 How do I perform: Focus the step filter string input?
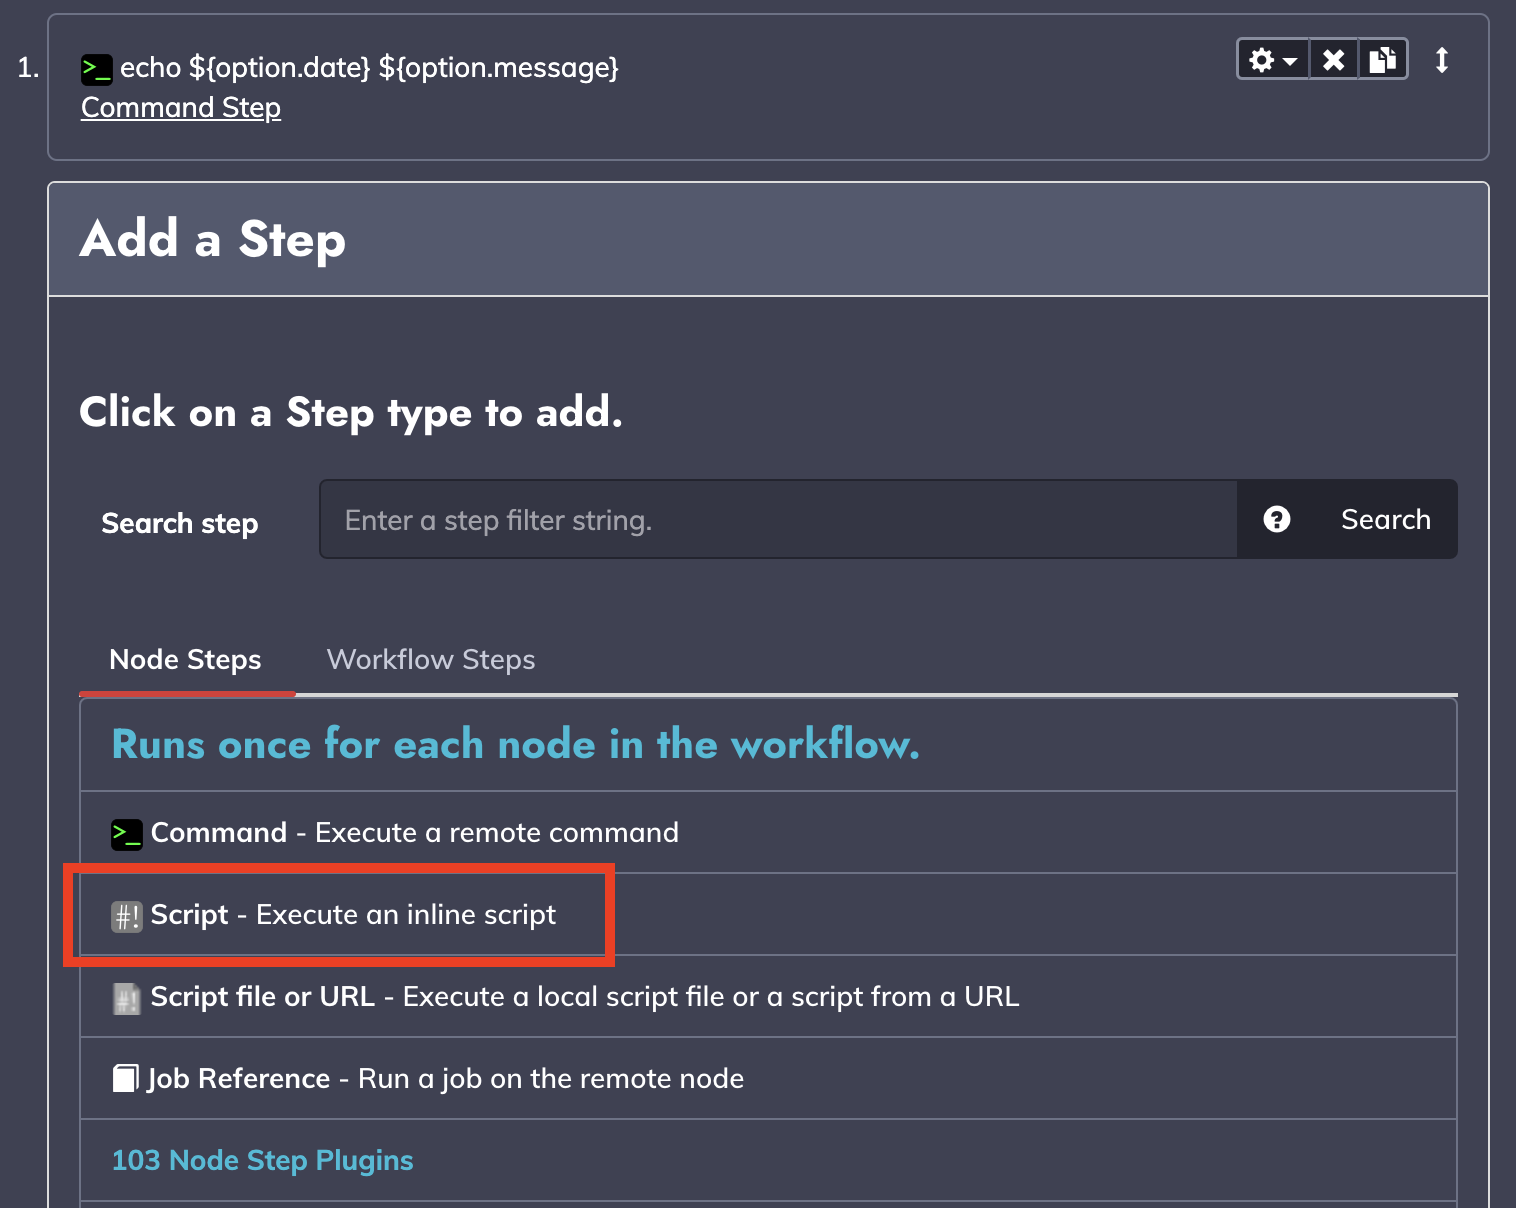click(778, 519)
